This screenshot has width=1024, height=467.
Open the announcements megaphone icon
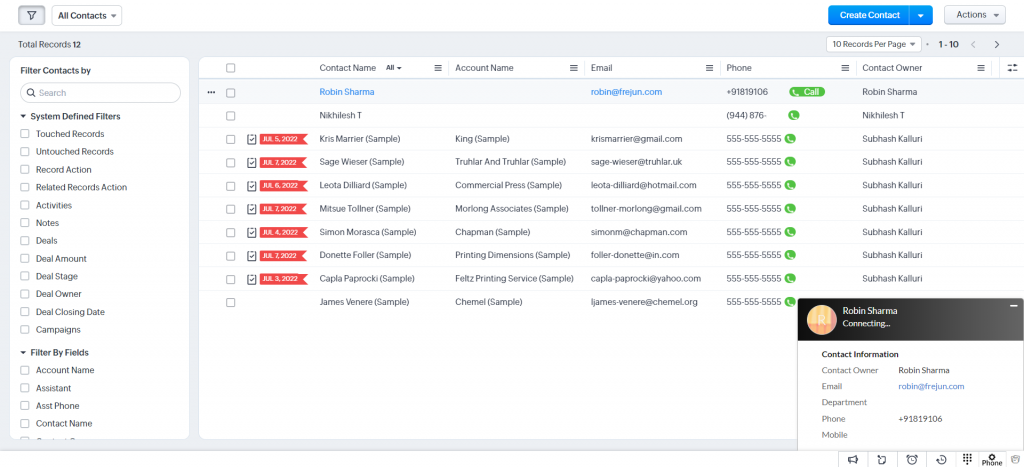point(853,459)
